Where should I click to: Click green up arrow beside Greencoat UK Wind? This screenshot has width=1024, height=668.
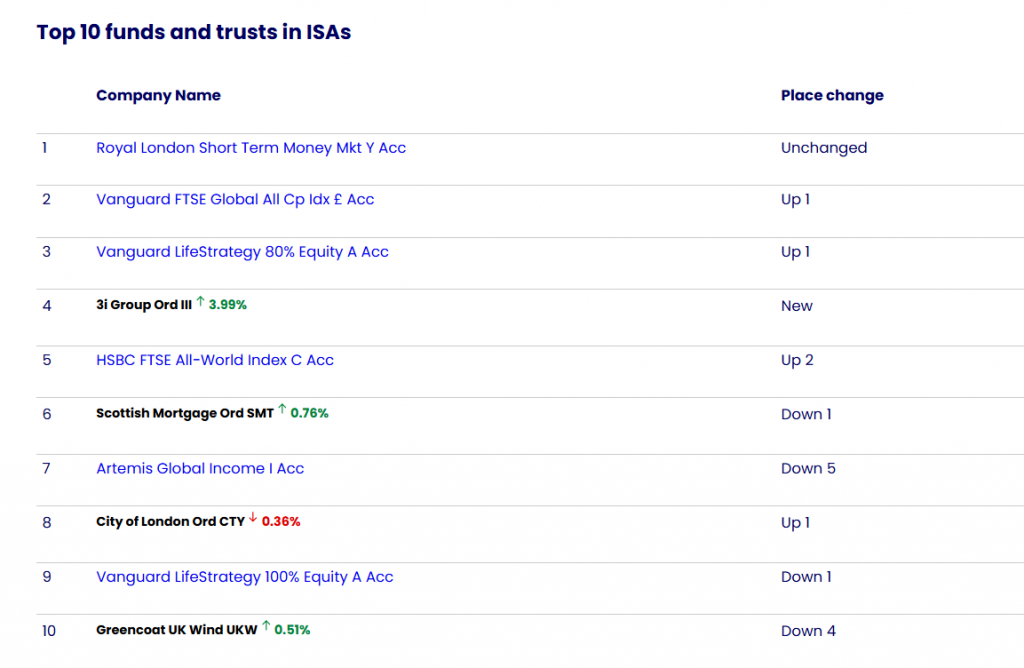point(266,628)
